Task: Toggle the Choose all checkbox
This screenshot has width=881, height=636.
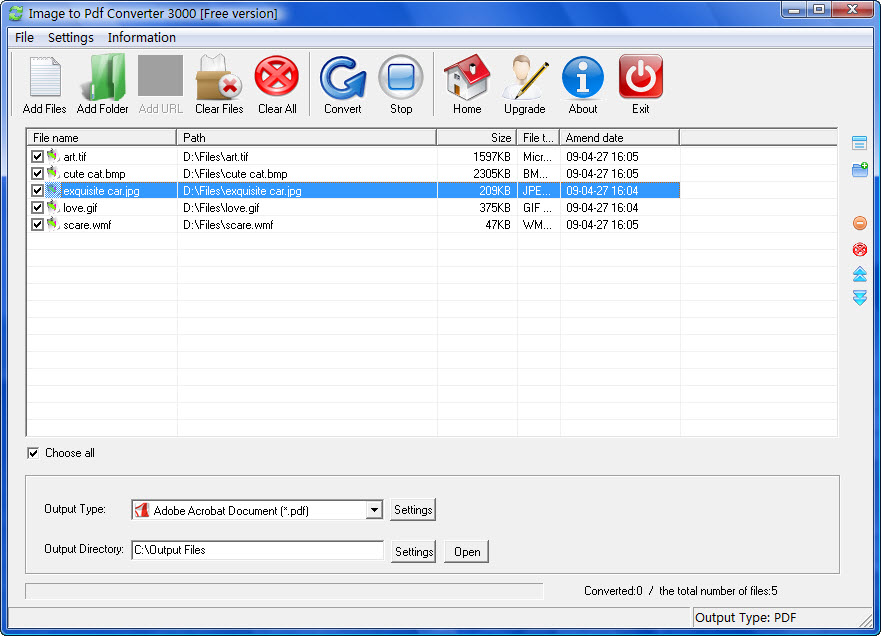Action: [x=34, y=453]
